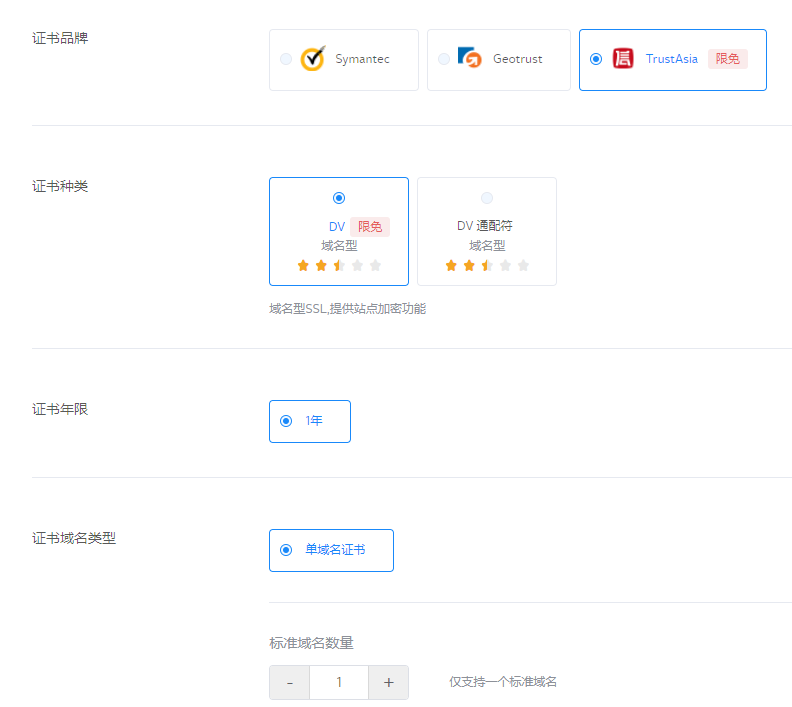This screenshot has height=707, width=792.
Task: Select the Geotrust brand radio button
Action: (444, 59)
